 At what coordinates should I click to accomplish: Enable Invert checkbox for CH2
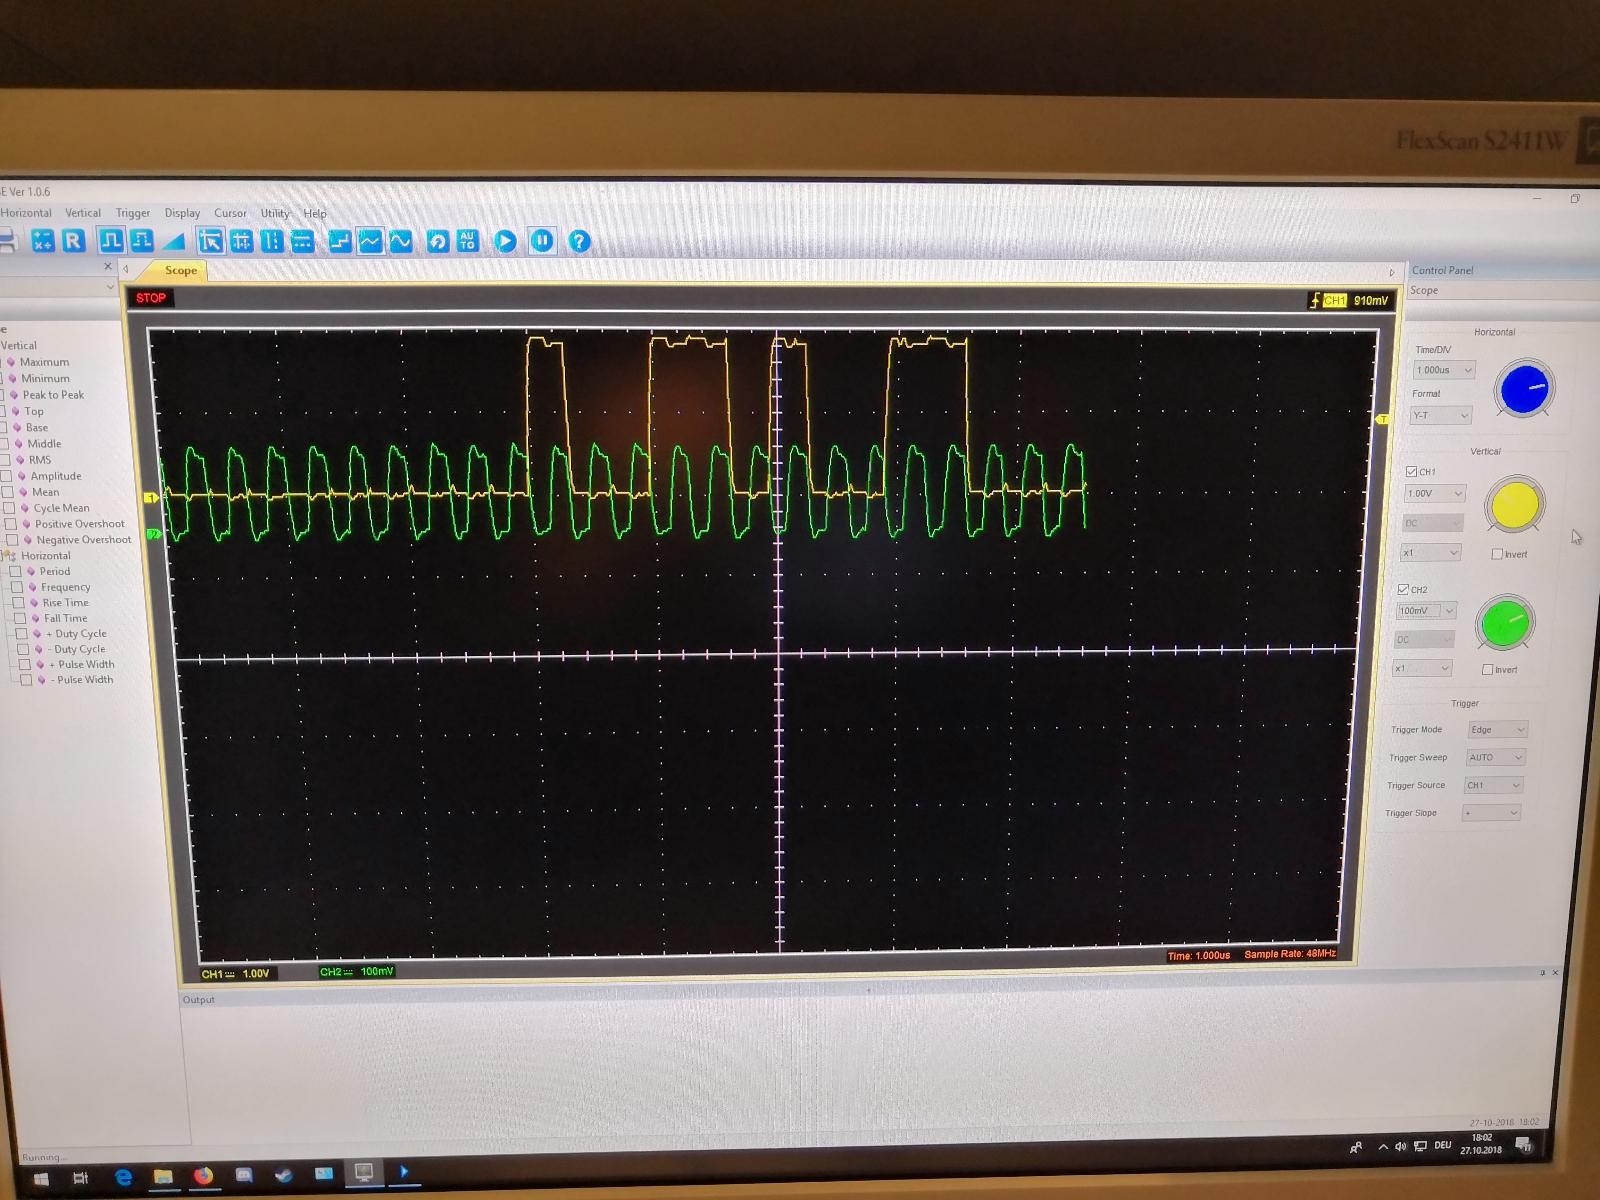pos(1487,669)
